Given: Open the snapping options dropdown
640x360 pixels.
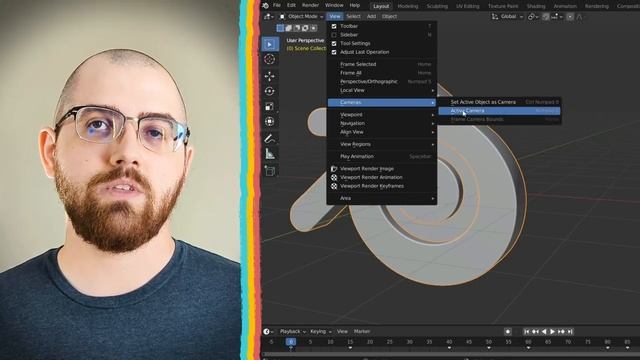Looking at the screenshot, I should (x=556, y=16).
